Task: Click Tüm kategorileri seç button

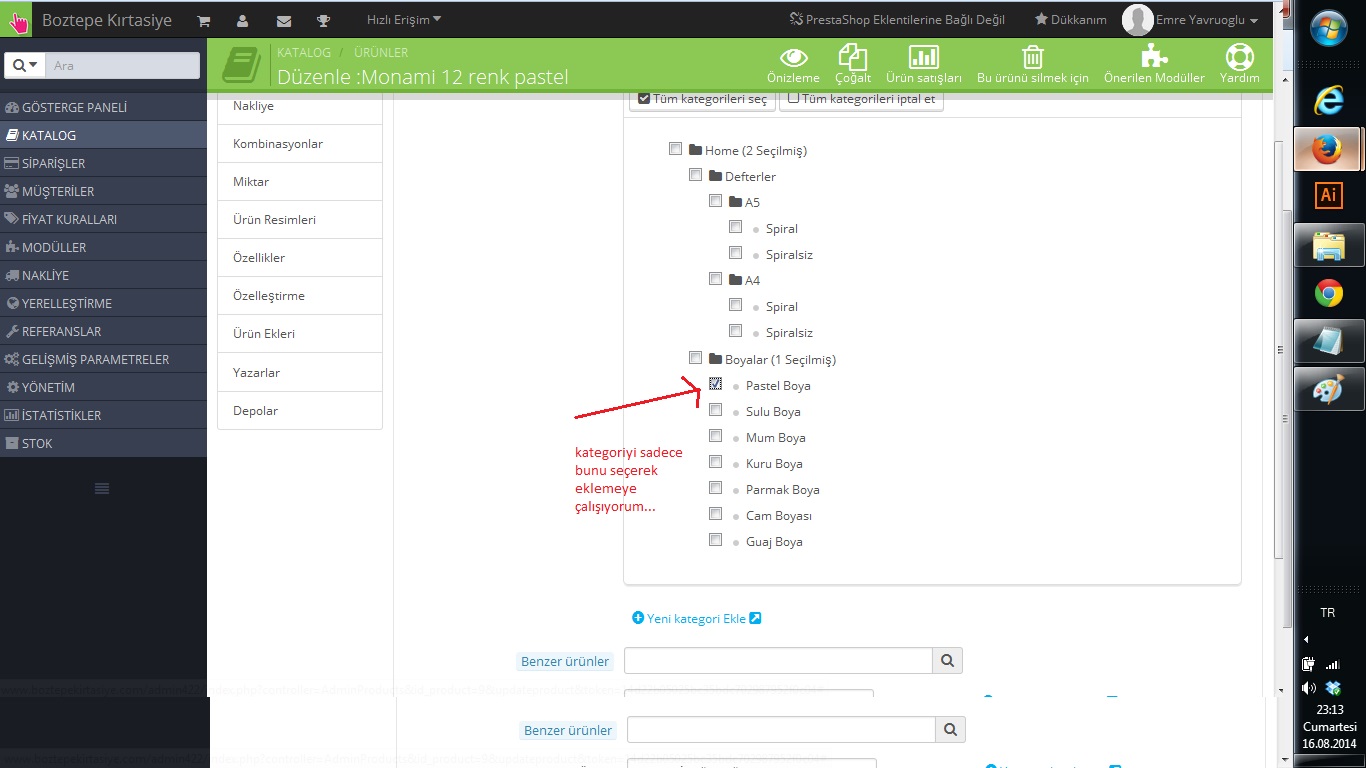Action: (x=702, y=99)
